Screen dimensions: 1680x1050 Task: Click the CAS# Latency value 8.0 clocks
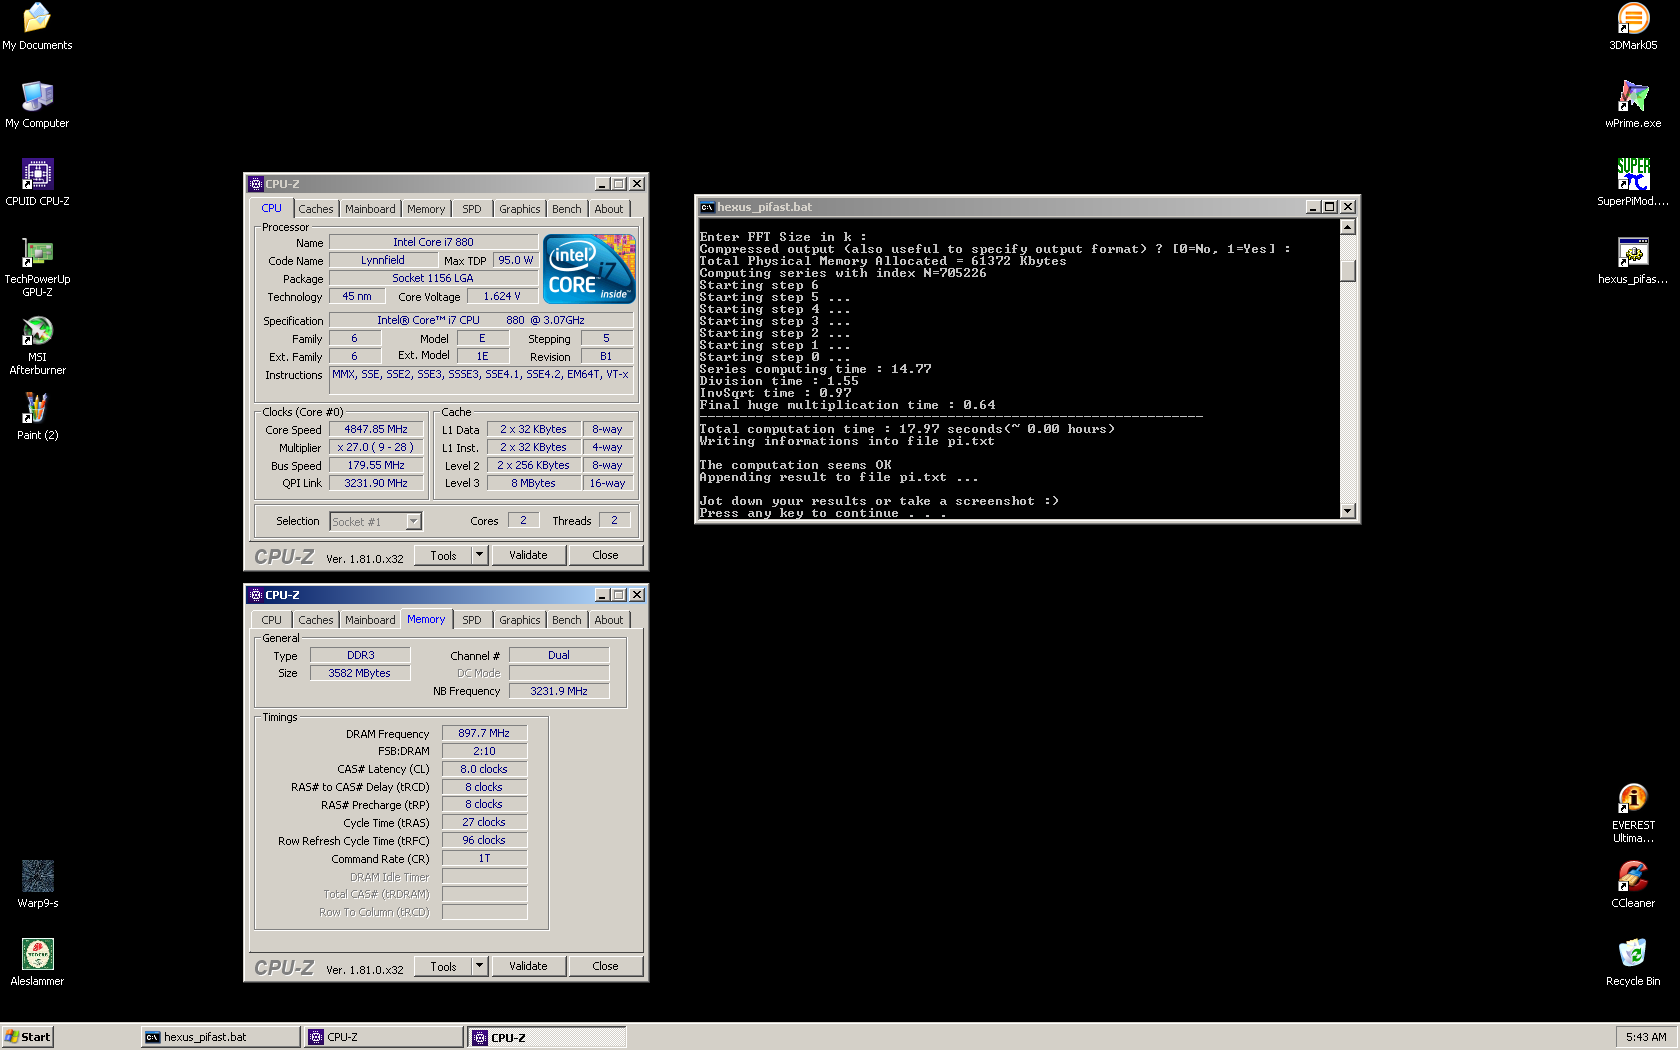(x=484, y=769)
